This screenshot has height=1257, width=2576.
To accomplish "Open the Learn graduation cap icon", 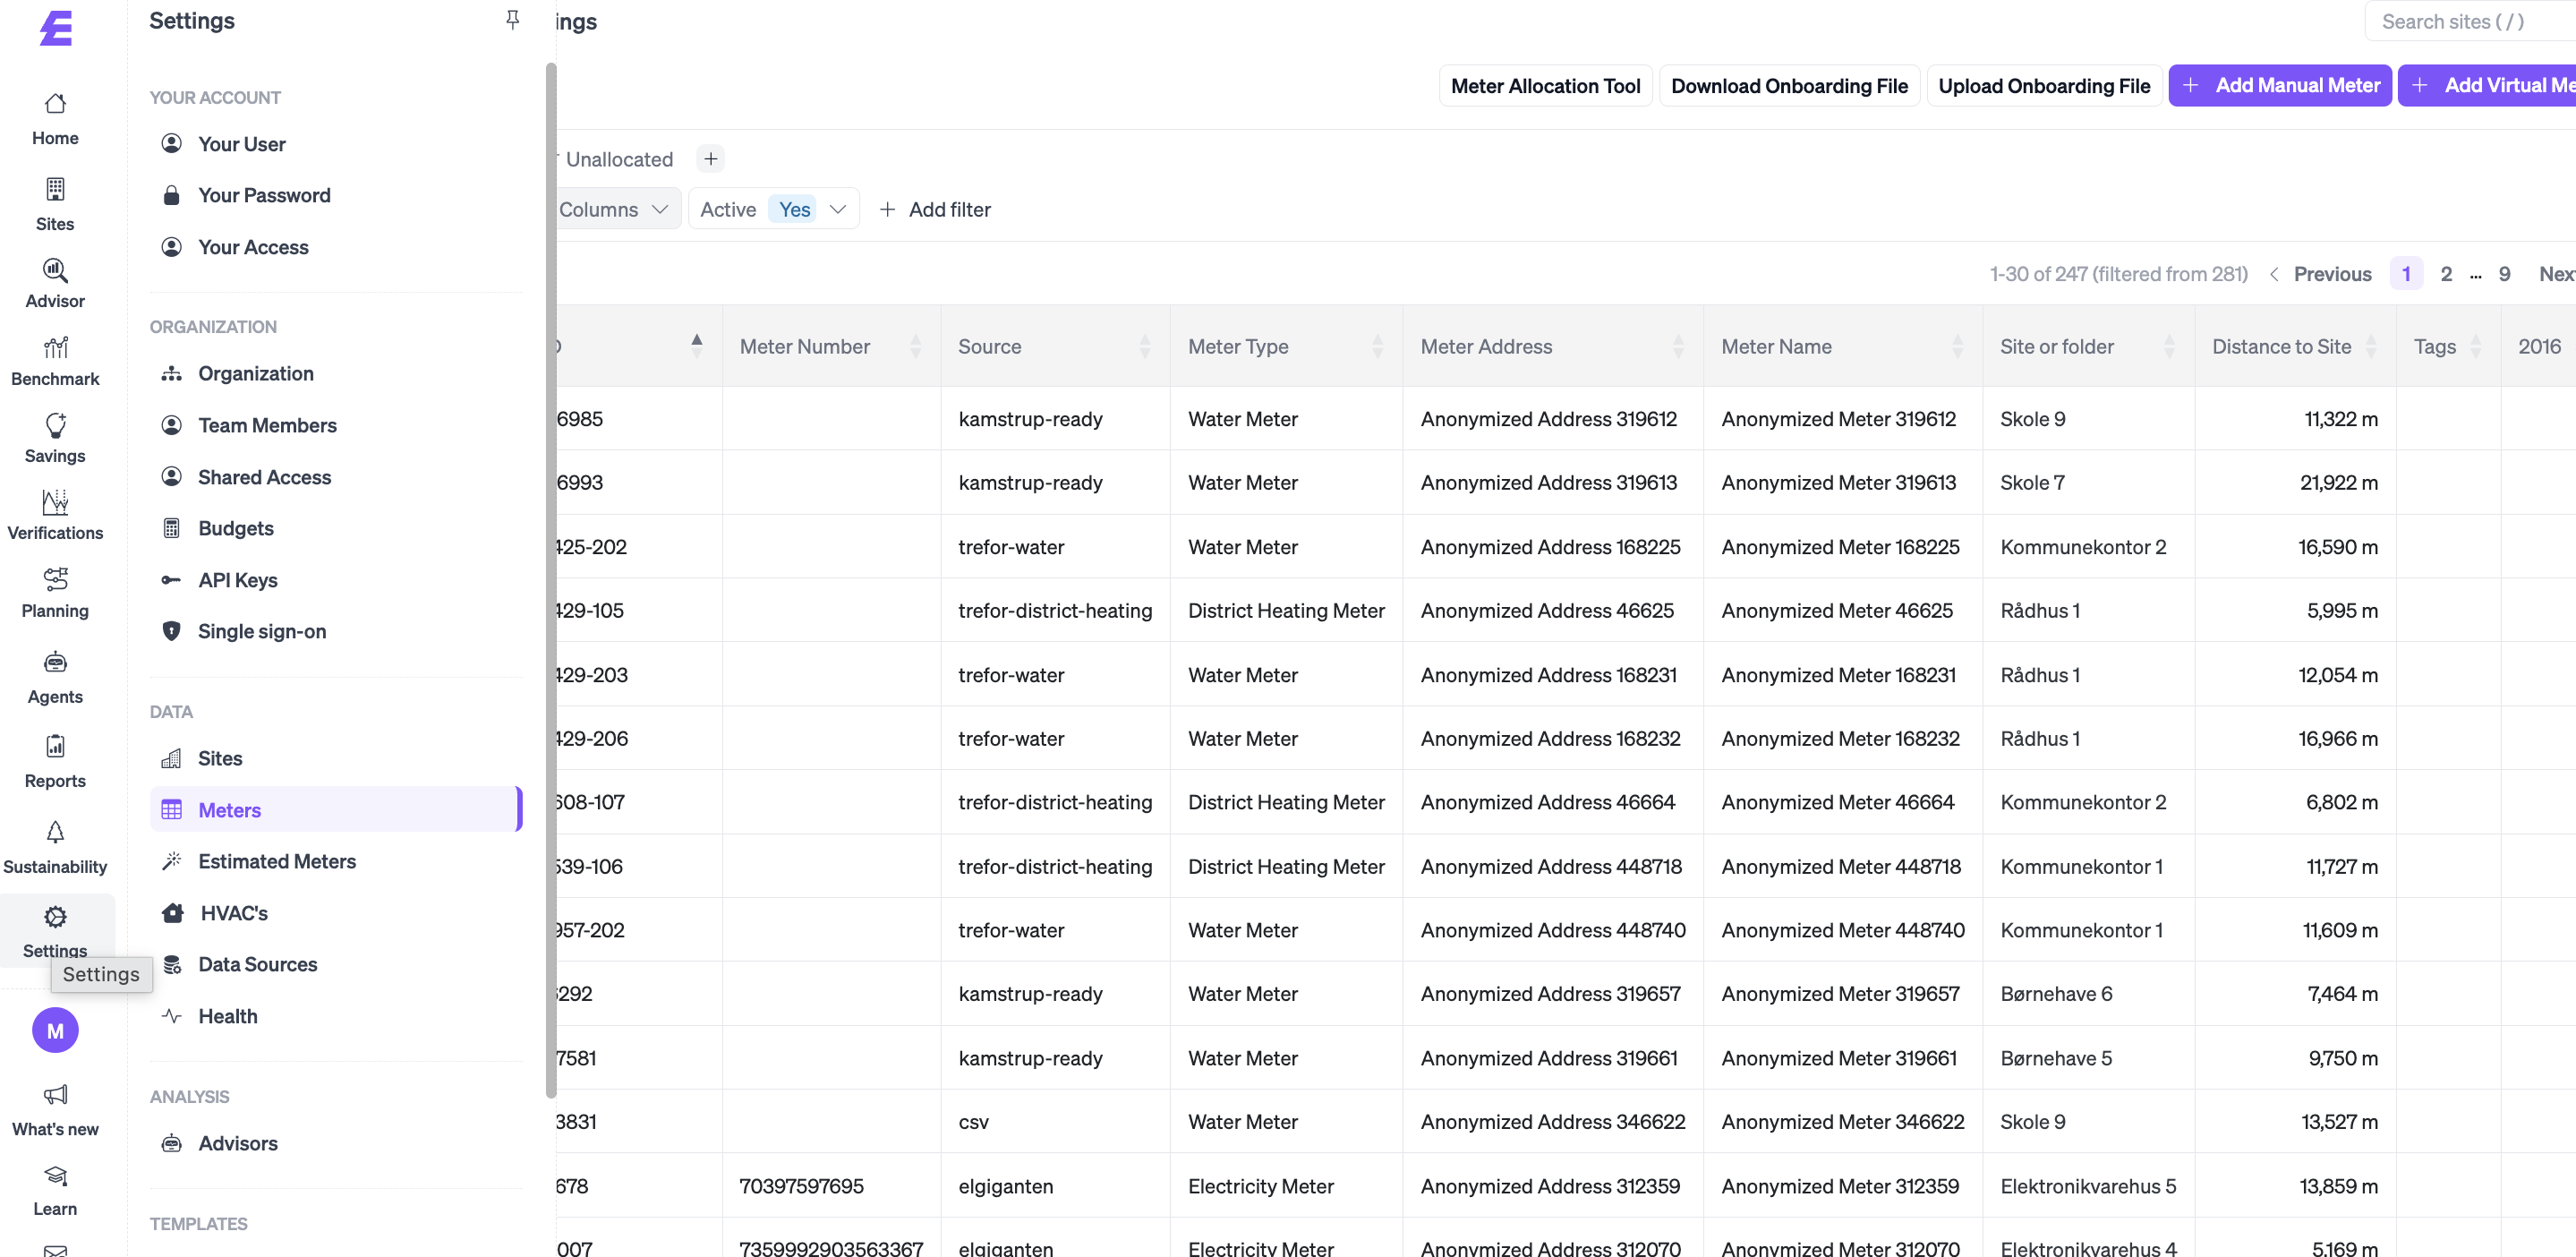I will (55, 1176).
